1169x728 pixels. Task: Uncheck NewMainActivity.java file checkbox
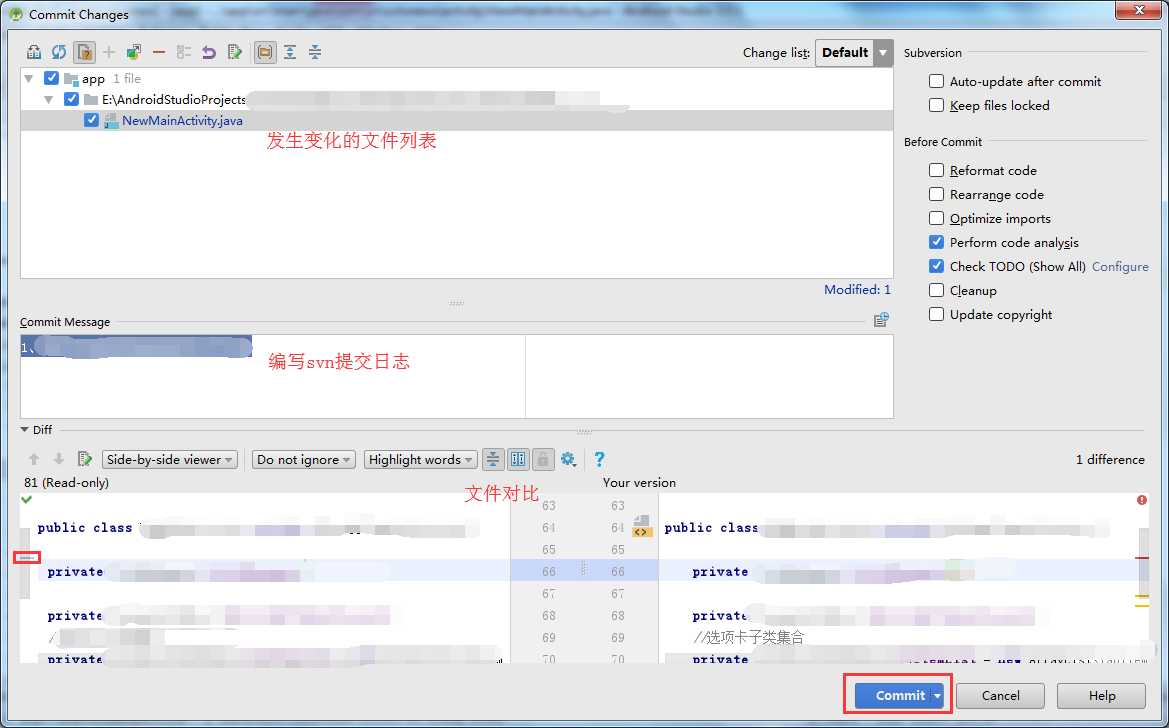91,120
